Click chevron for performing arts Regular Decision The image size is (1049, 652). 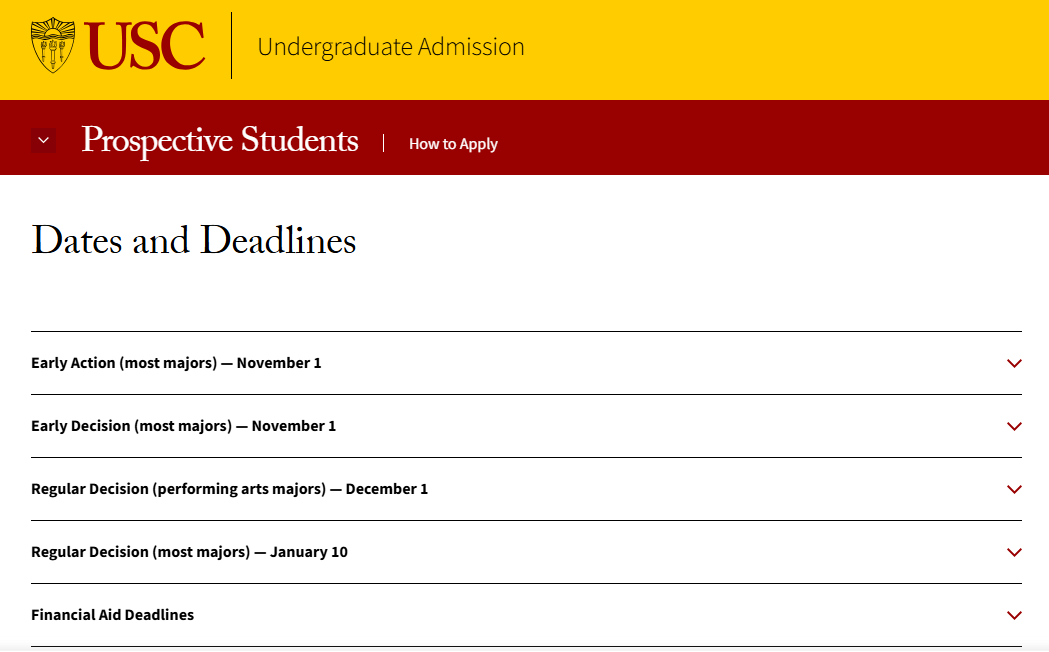pos(1014,489)
